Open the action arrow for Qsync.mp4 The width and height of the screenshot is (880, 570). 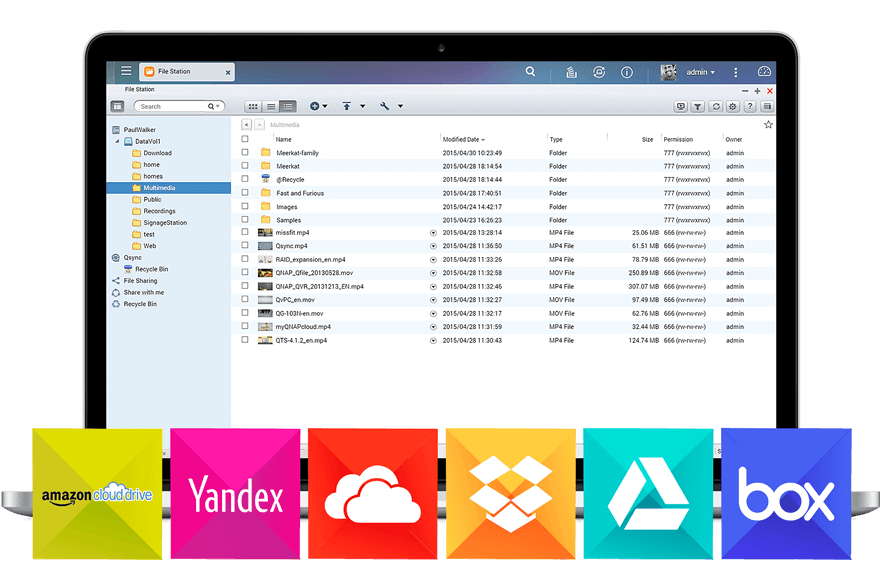[433, 245]
